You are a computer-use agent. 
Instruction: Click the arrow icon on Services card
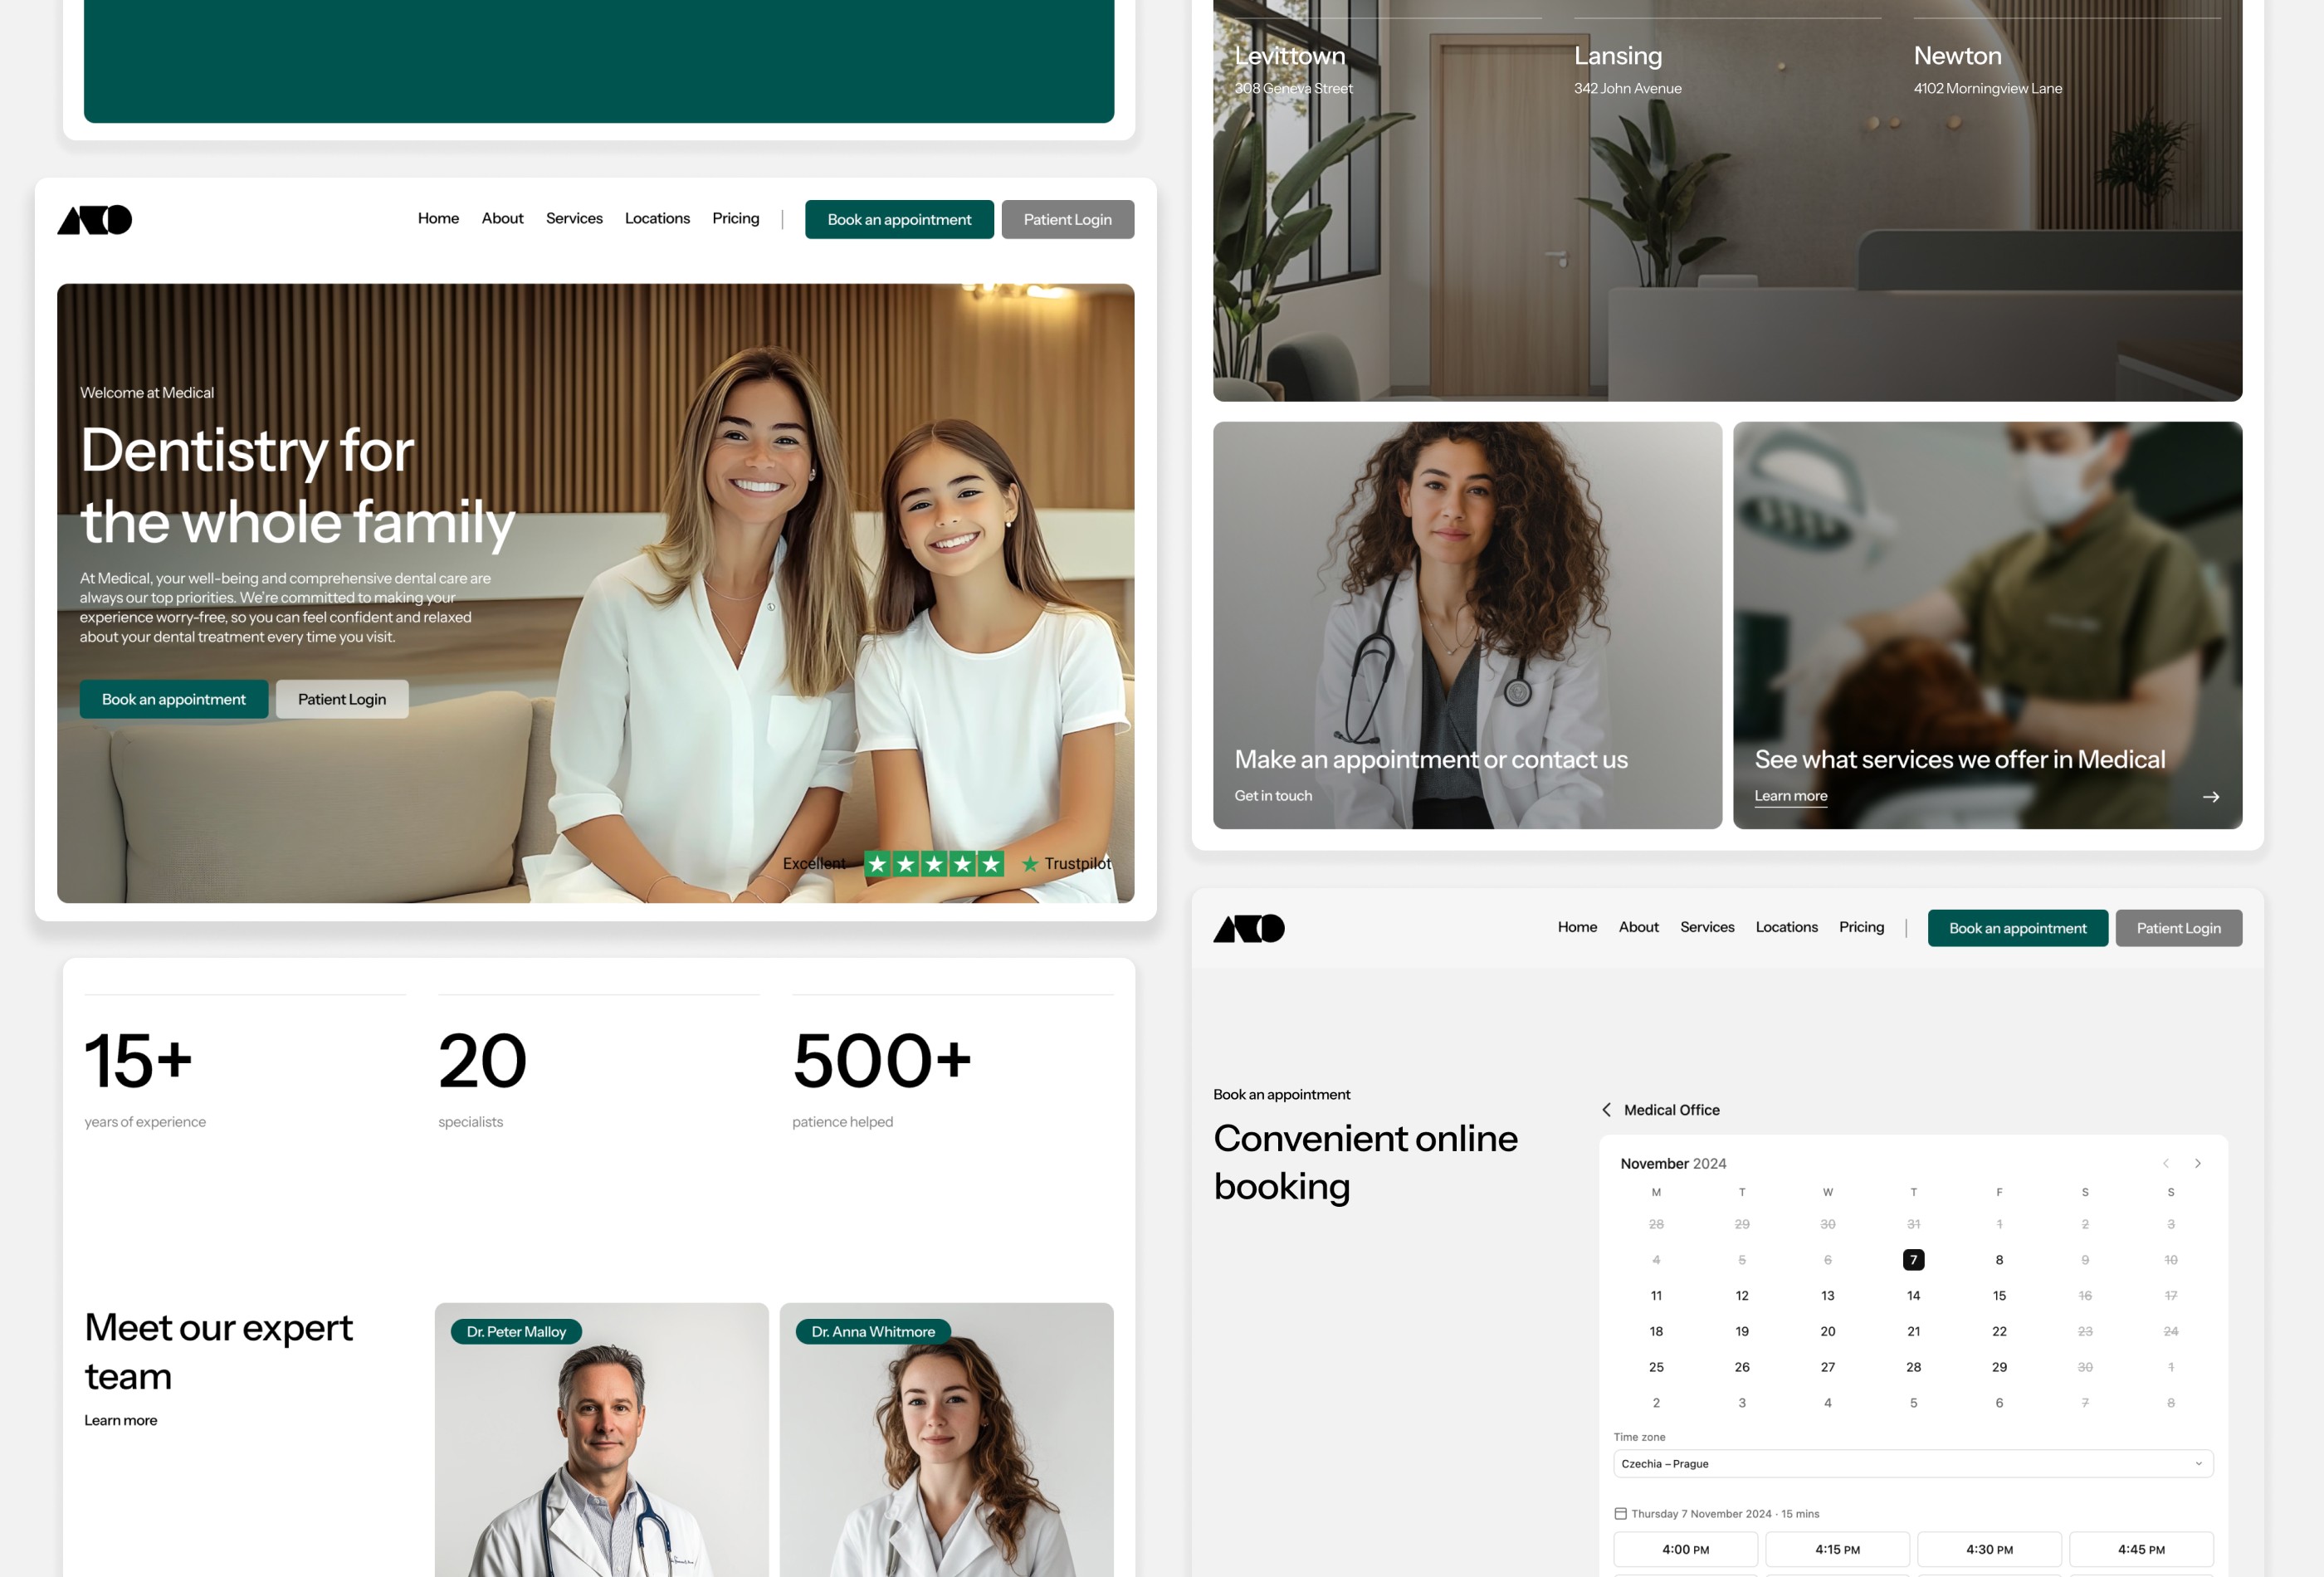pos(2211,801)
